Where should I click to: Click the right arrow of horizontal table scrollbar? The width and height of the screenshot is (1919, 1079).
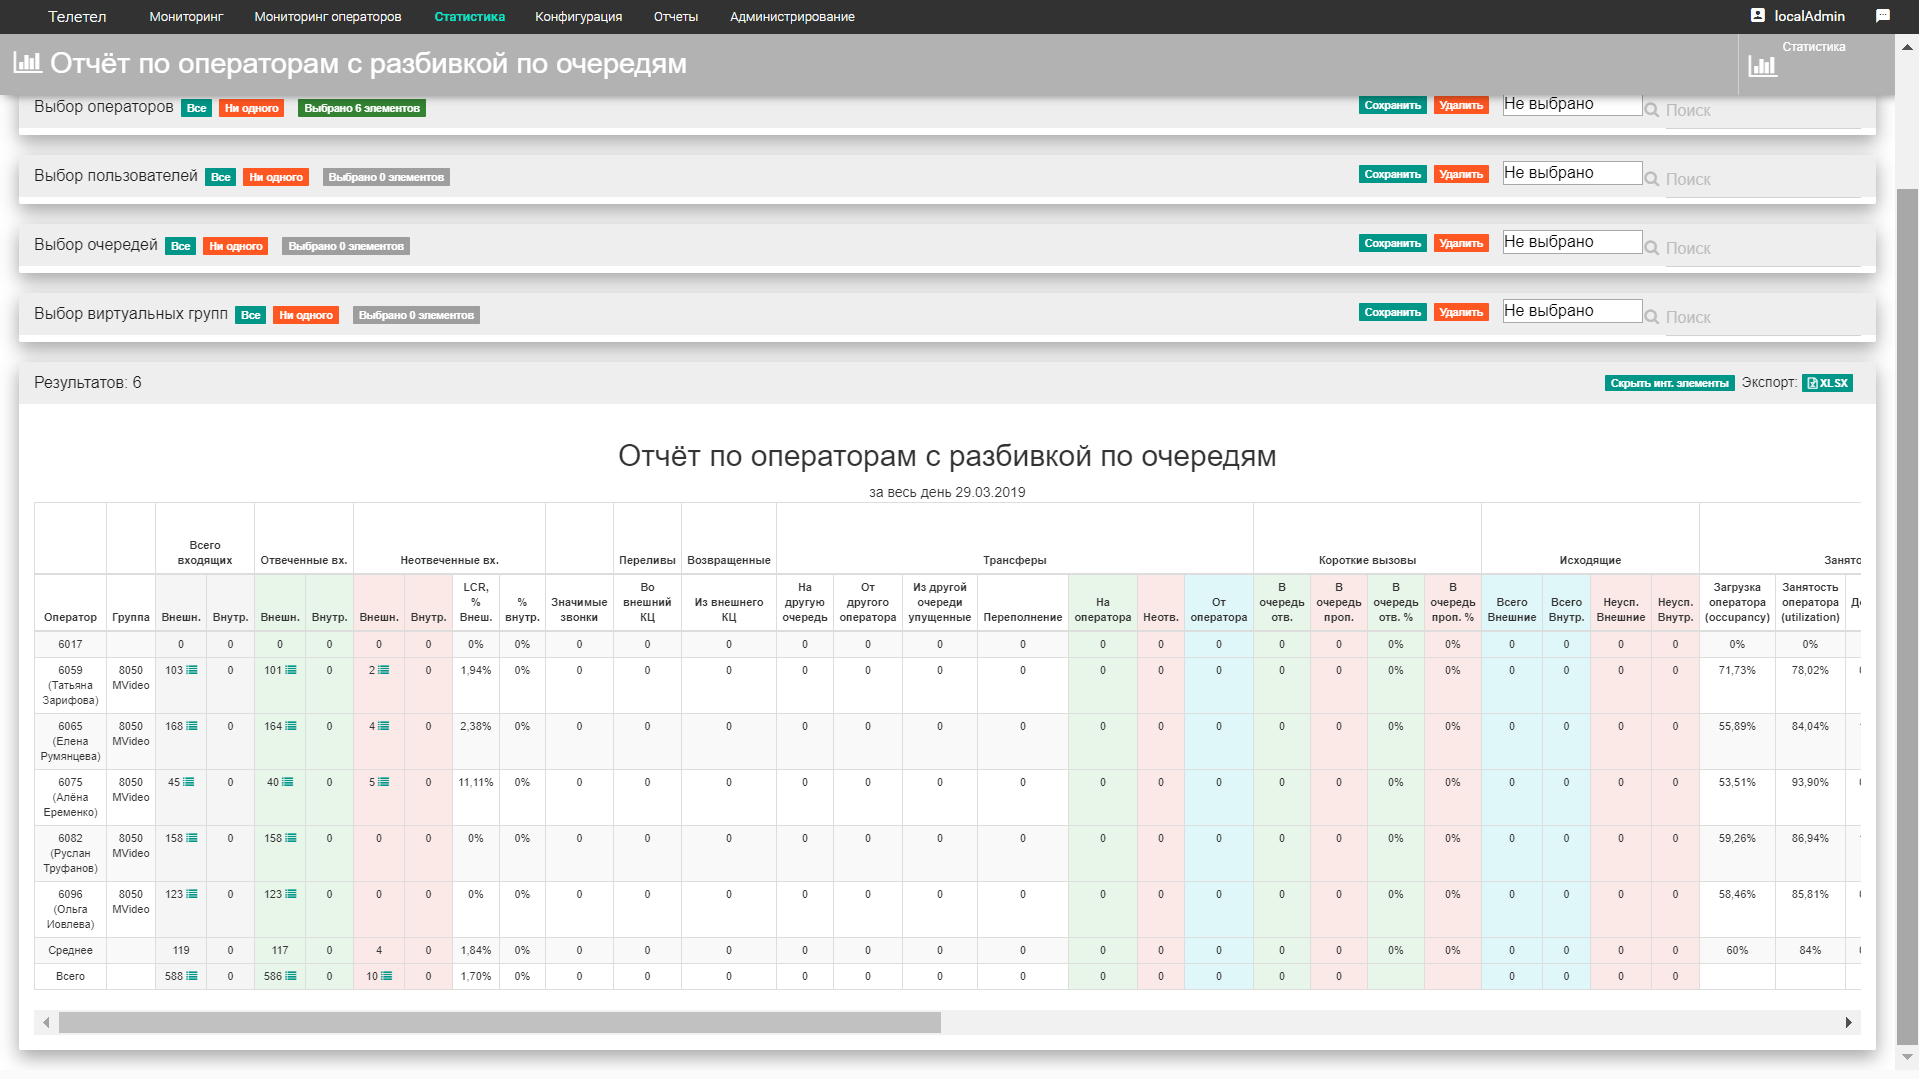coord(1848,1022)
